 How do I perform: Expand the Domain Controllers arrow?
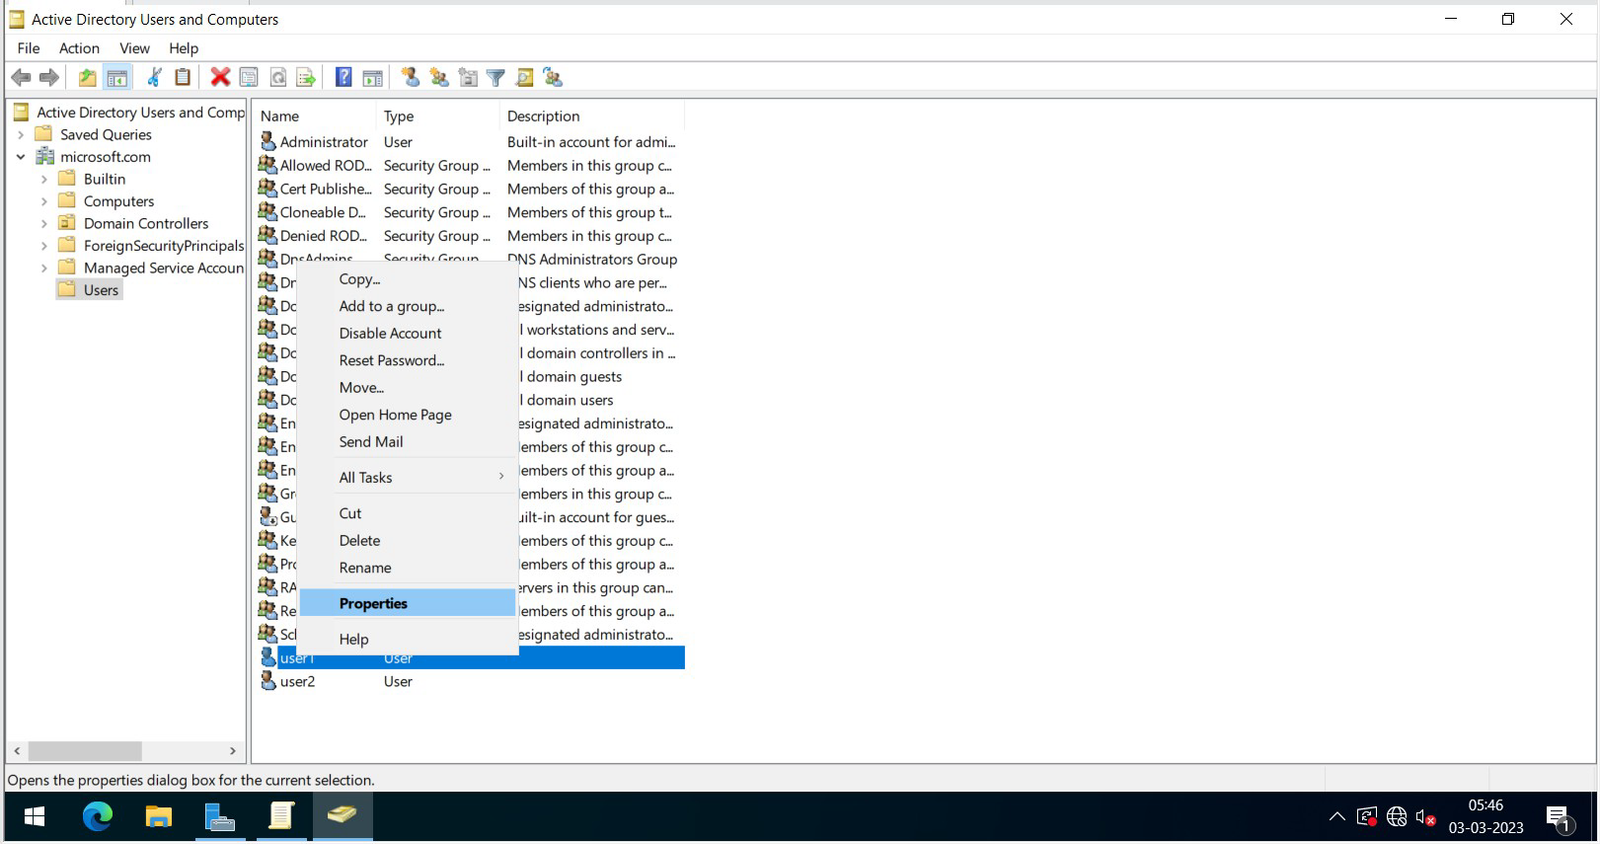(x=44, y=223)
